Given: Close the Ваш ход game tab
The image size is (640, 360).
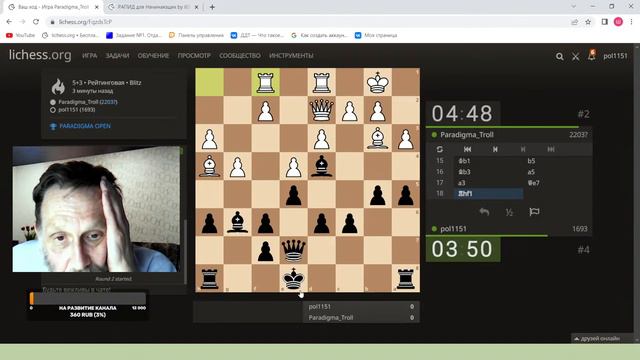Looking at the screenshot, I should tap(97, 7).
